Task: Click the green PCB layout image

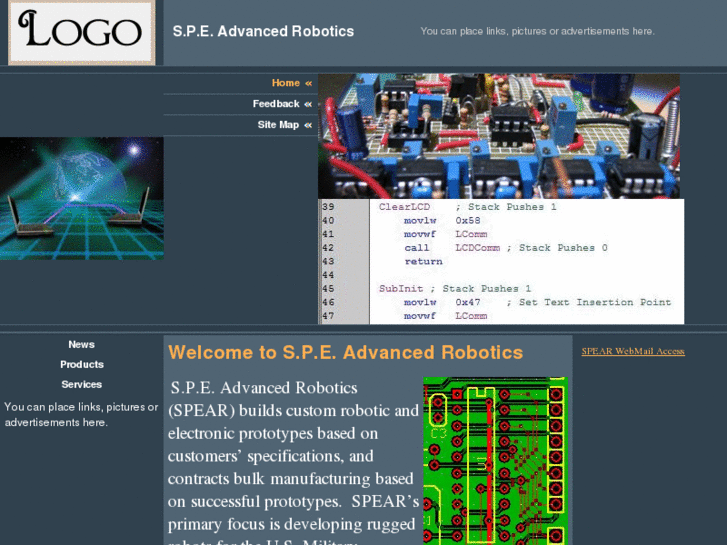Action: (x=495, y=461)
